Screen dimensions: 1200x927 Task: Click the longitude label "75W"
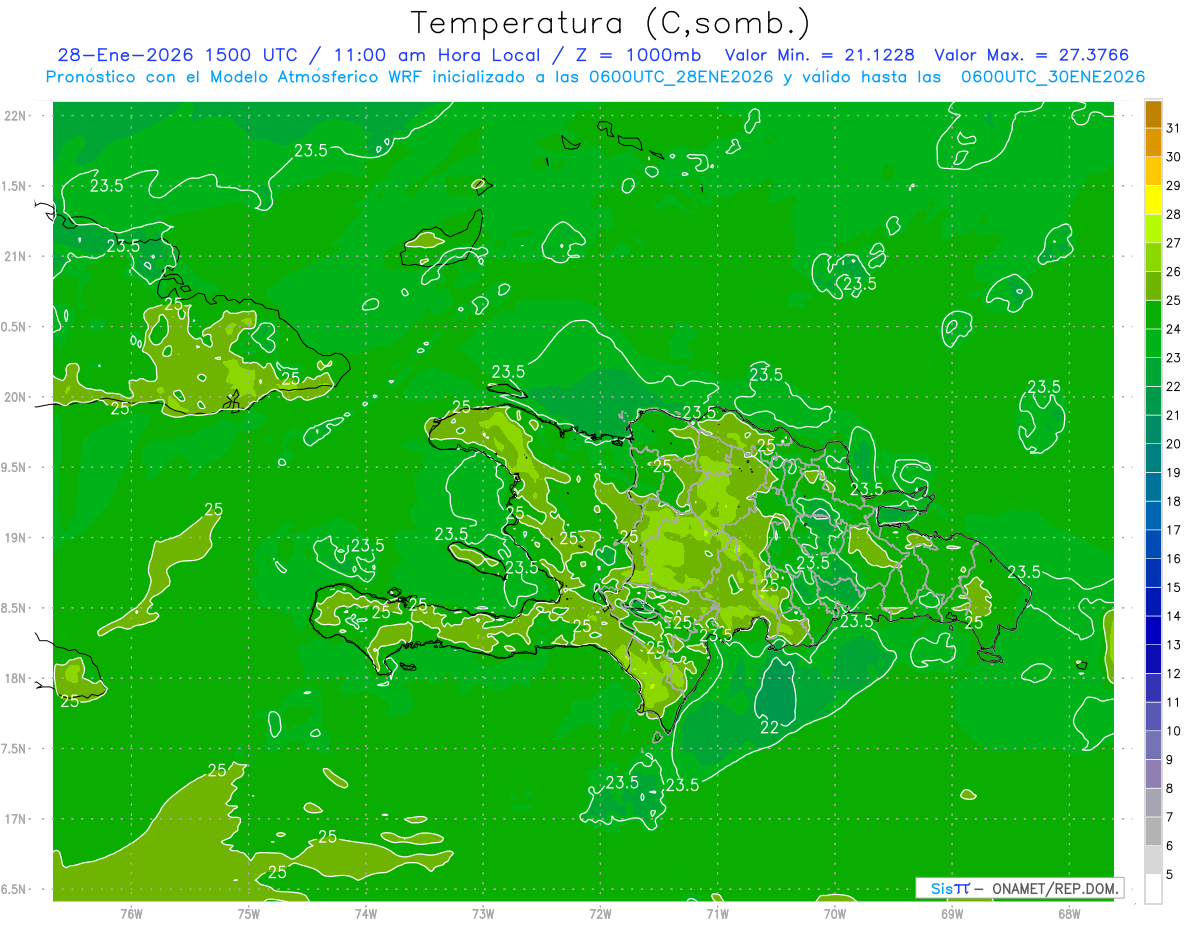[248, 913]
